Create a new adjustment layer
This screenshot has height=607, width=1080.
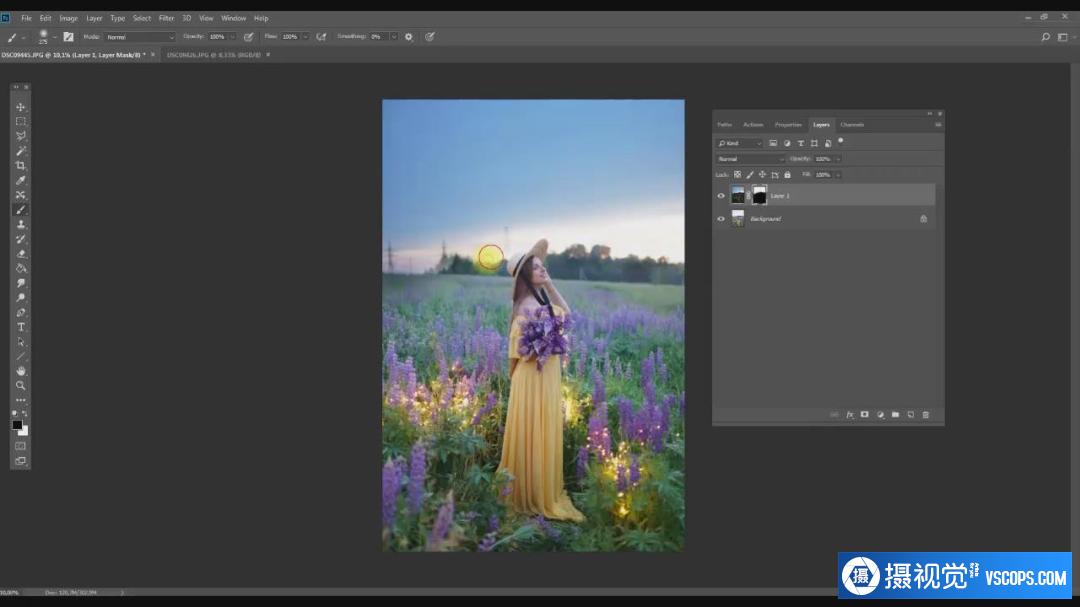880,415
